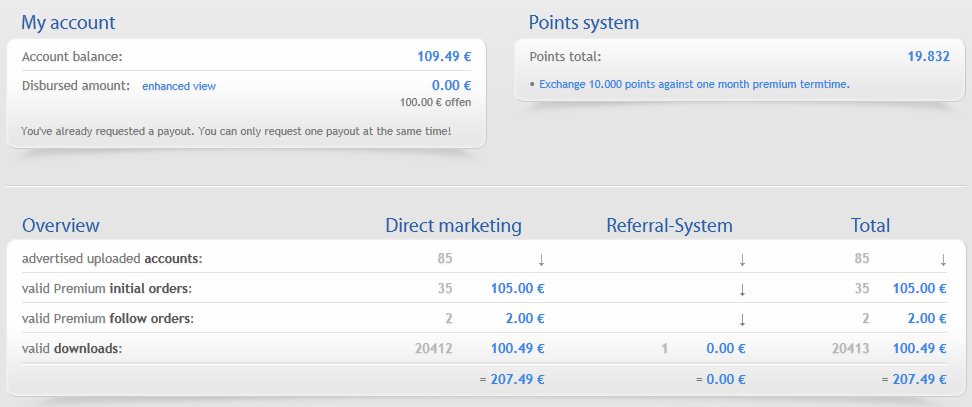The image size is (972, 407).
Task: Click the Referral-System initial orders down arrow
Action: tap(742, 289)
